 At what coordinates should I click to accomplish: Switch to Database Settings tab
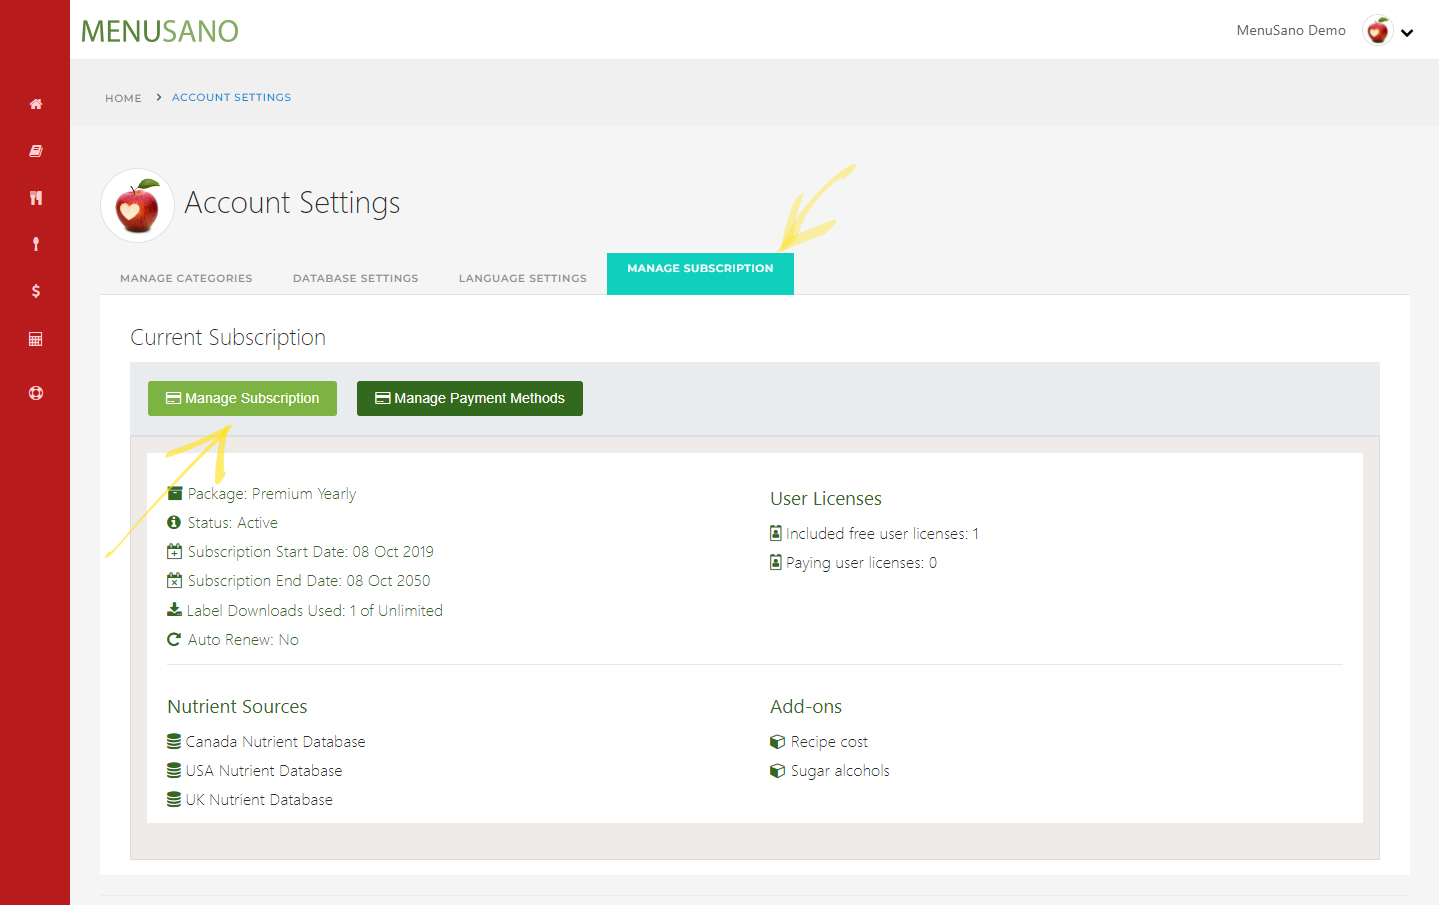[355, 278]
